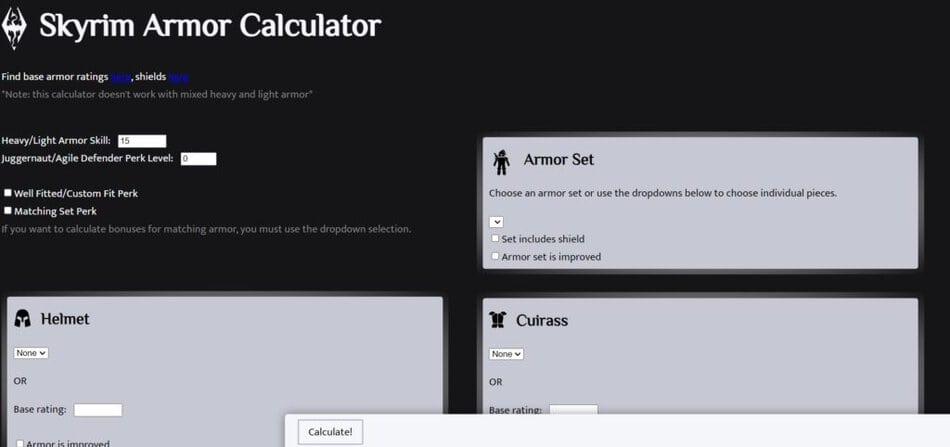
Task: Click the Cuirass heading text
Action: point(542,320)
